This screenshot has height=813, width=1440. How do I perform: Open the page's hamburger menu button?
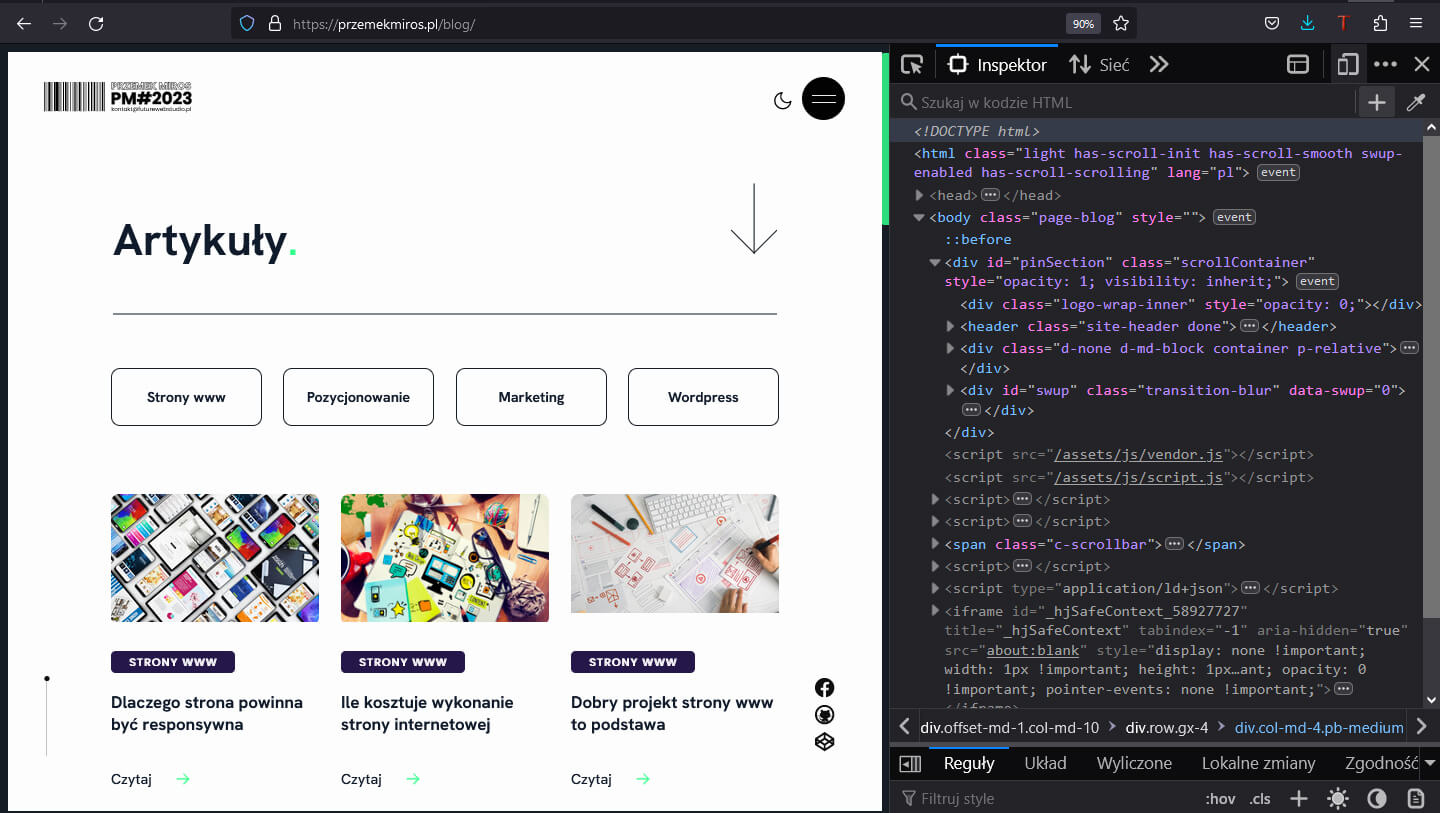(x=823, y=99)
